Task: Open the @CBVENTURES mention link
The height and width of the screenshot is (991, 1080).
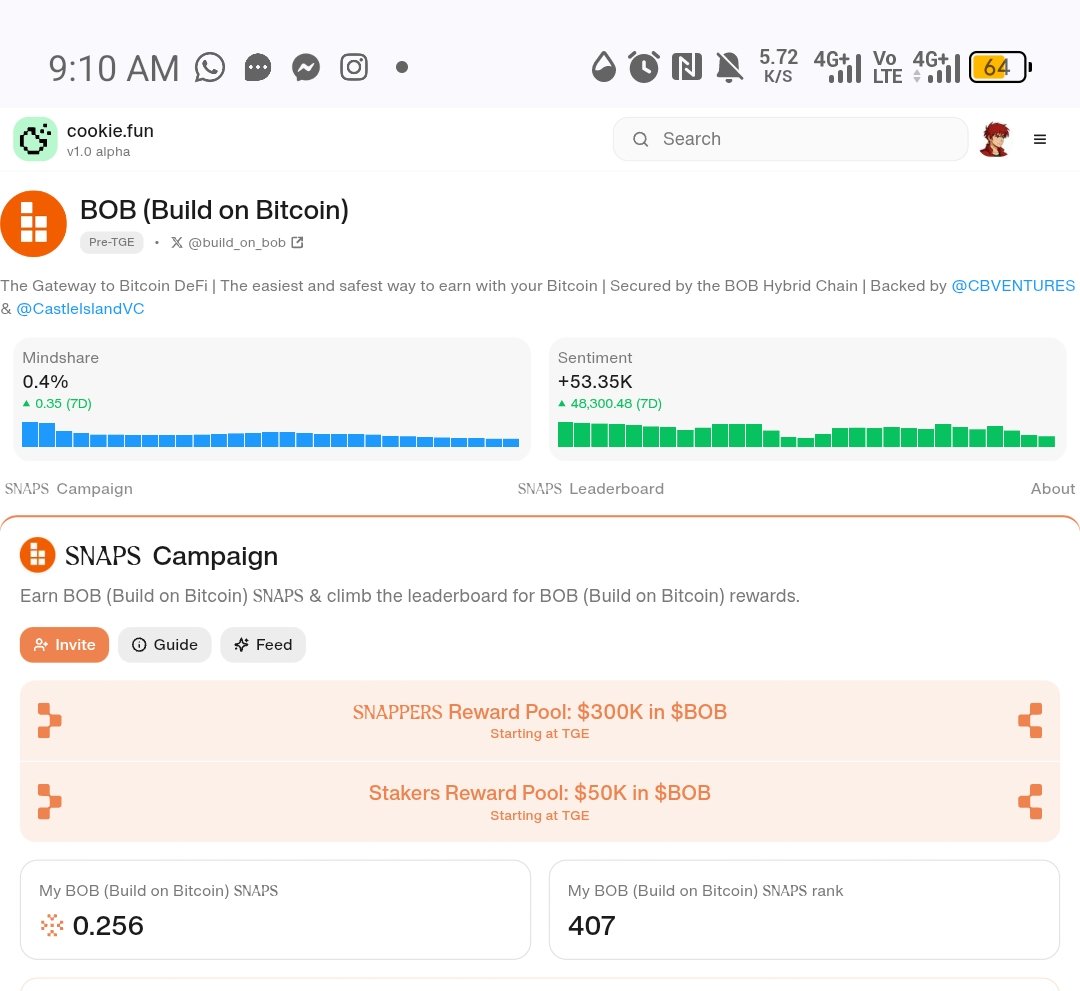Action: 1012,286
